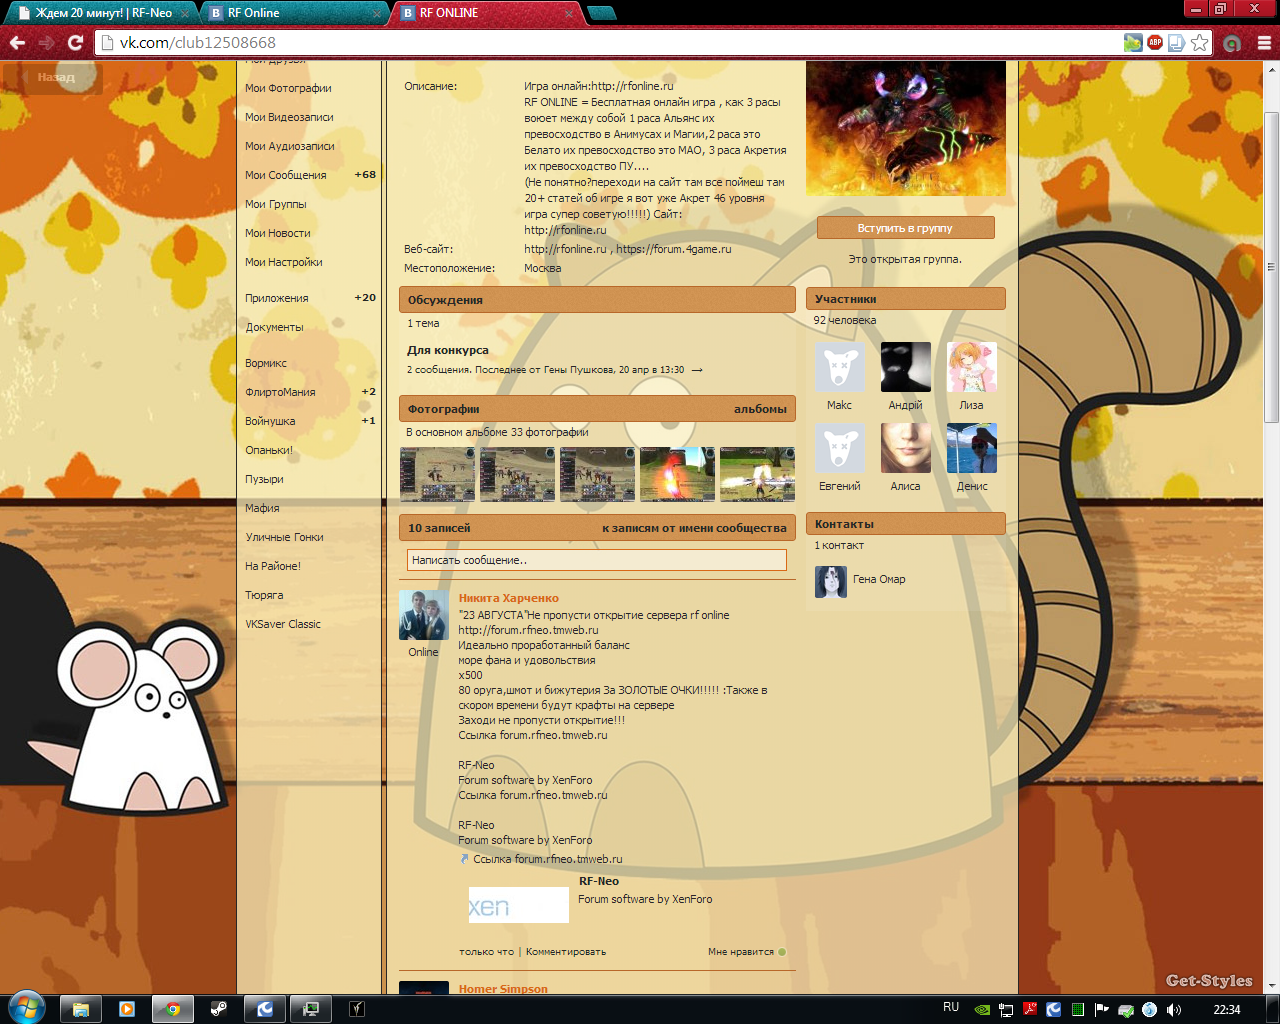The height and width of the screenshot is (1024, 1280).
Task: Open member 'Алиса' avatar
Action: (x=905, y=448)
